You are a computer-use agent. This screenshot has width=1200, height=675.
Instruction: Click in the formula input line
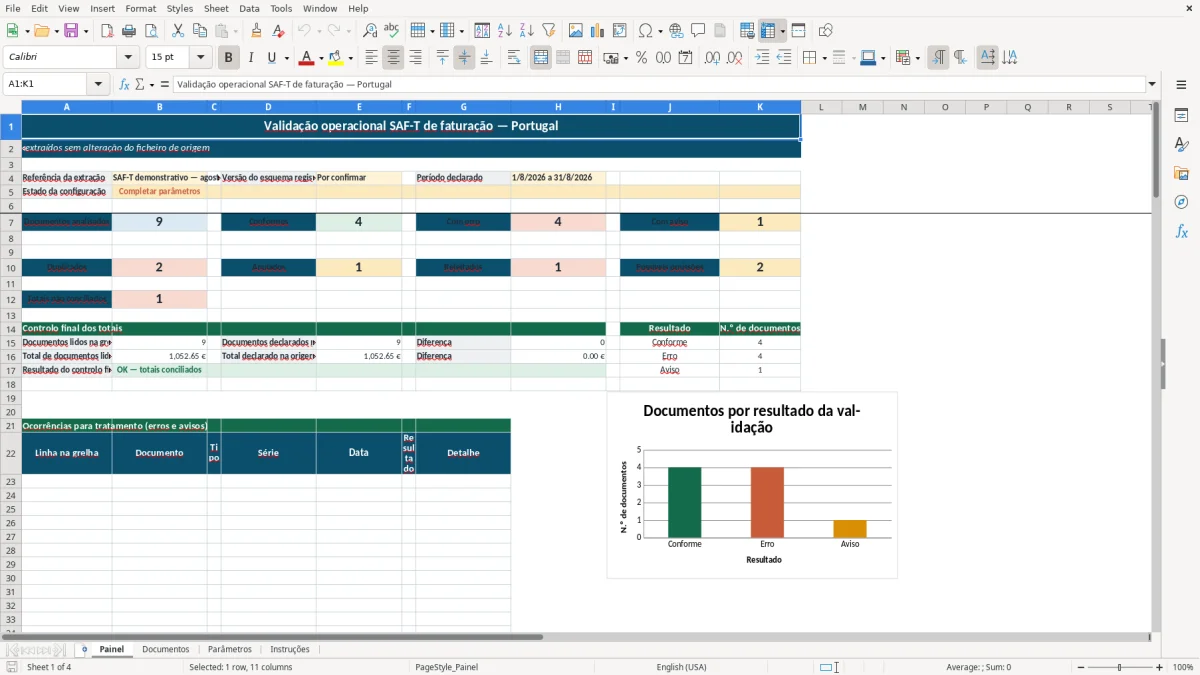tap(658, 84)
